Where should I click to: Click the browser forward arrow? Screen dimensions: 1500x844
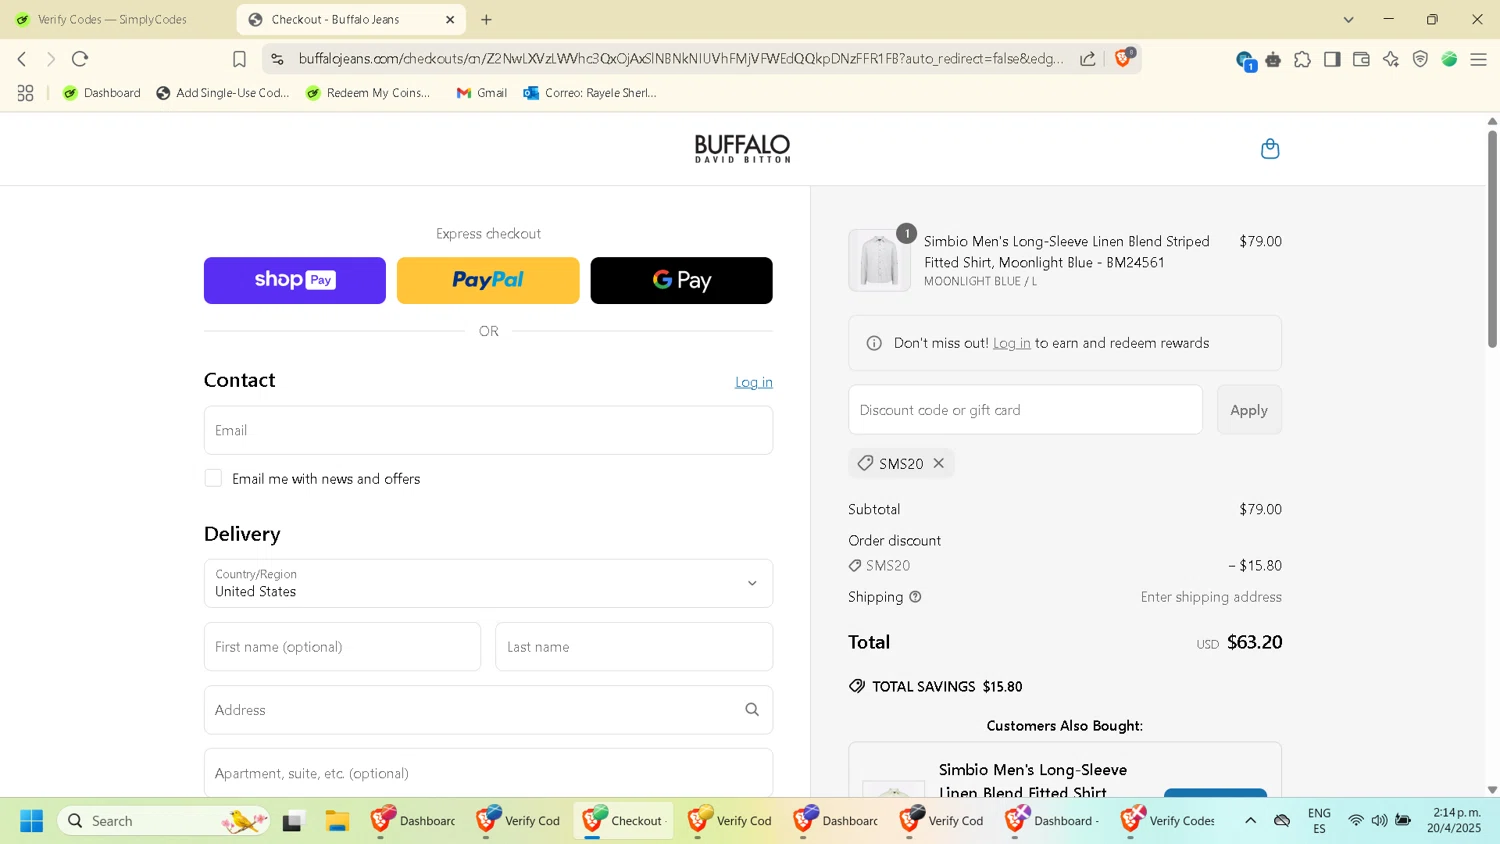[51, 59]
